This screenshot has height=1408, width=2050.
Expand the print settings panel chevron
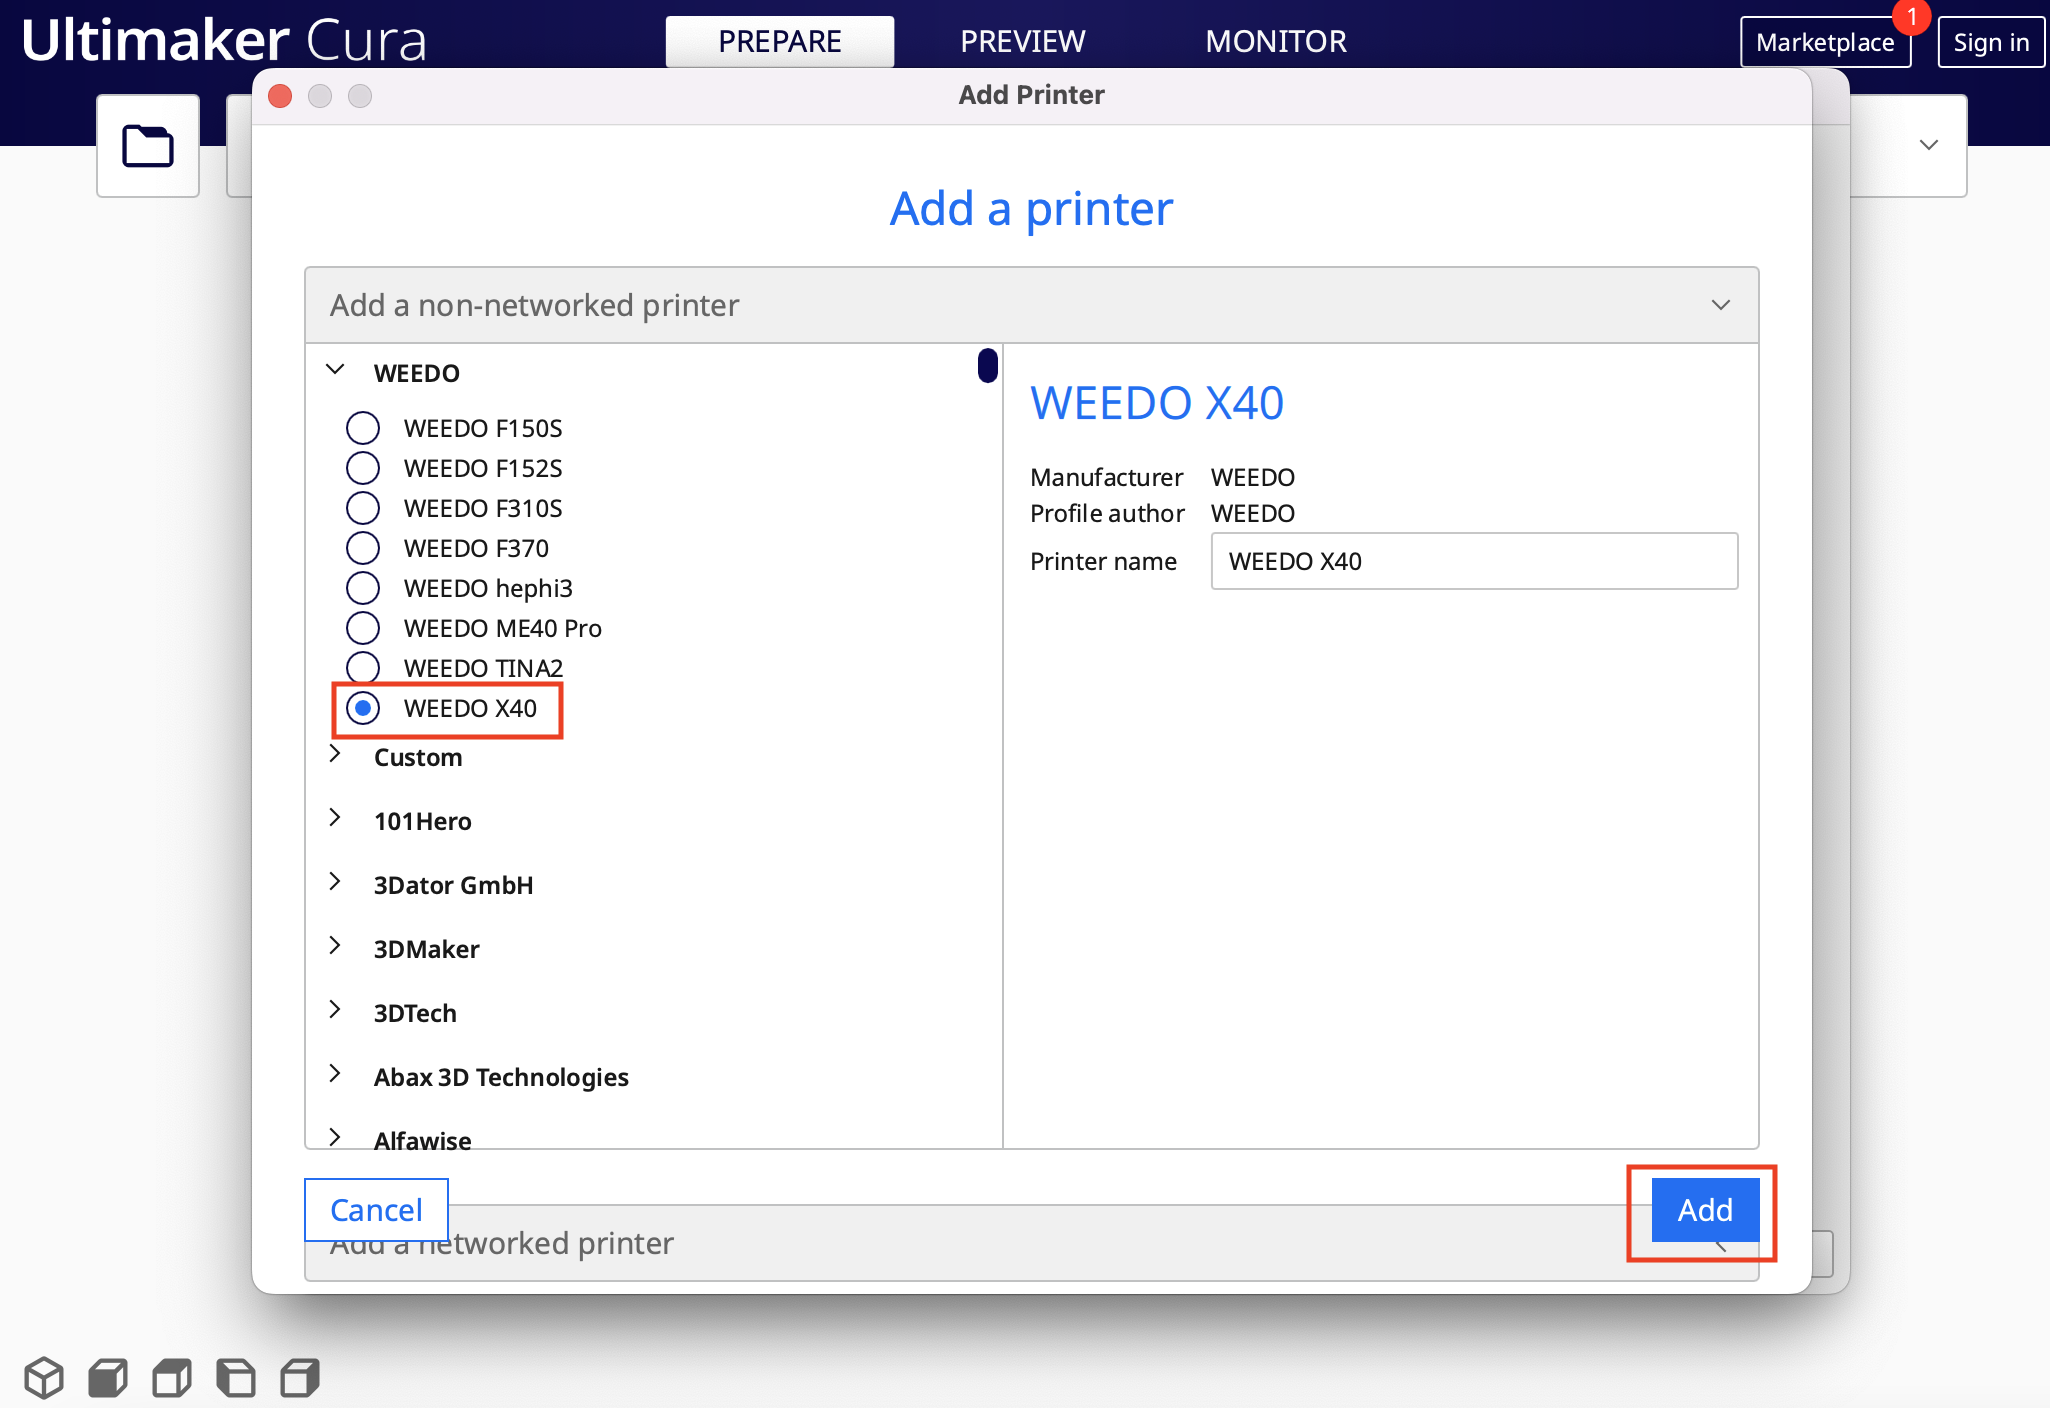coord(1929,145)
